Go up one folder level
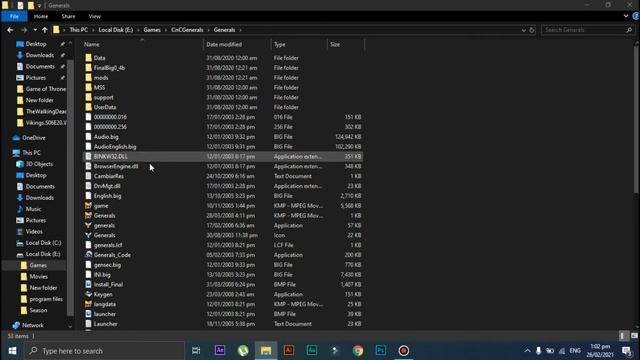Viewport: 640px width, 360px height. point(44,30)
